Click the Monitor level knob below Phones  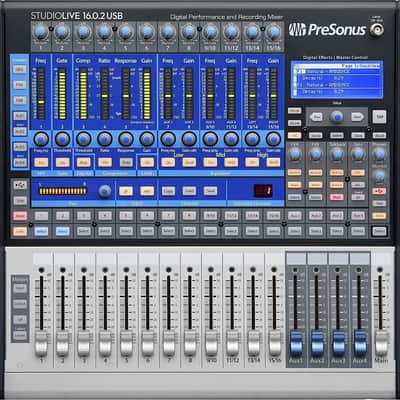click(x=379, y=176)
